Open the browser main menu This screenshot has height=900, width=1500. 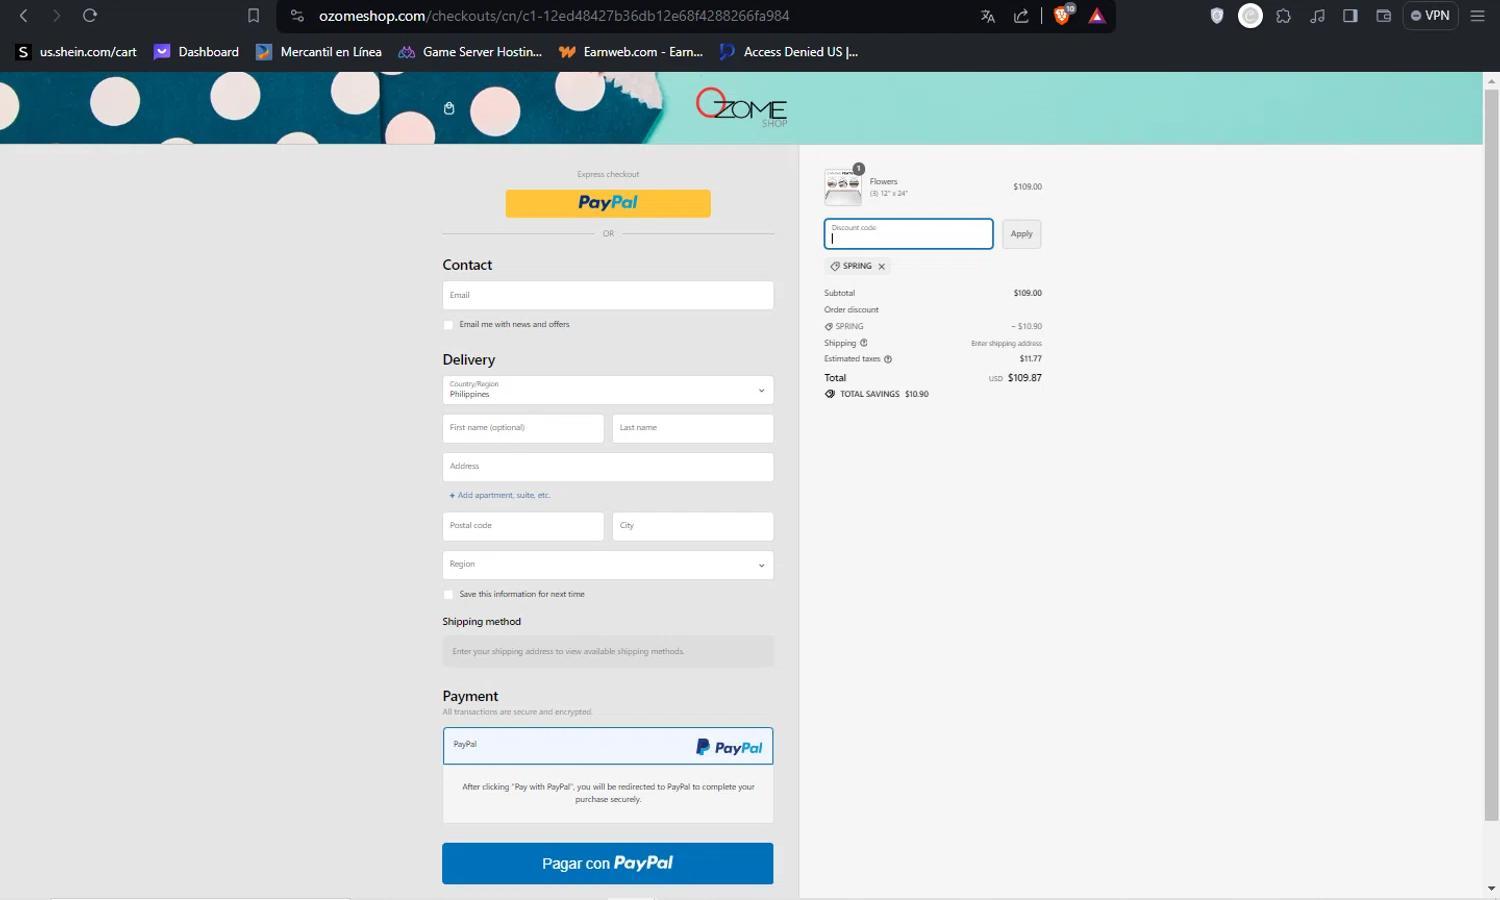coord(1477,16)
